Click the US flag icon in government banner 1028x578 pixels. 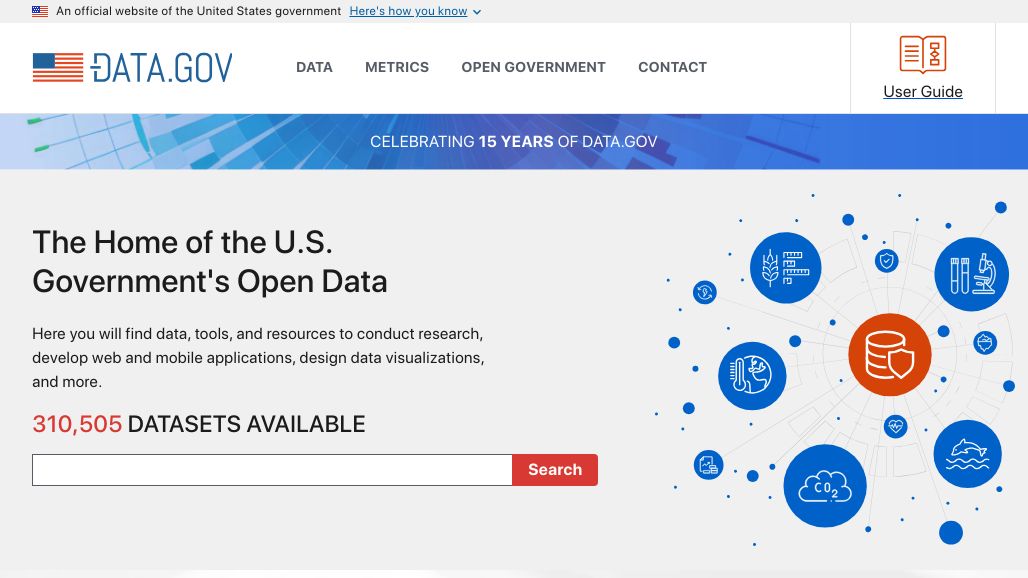click(x=40, y=11)
